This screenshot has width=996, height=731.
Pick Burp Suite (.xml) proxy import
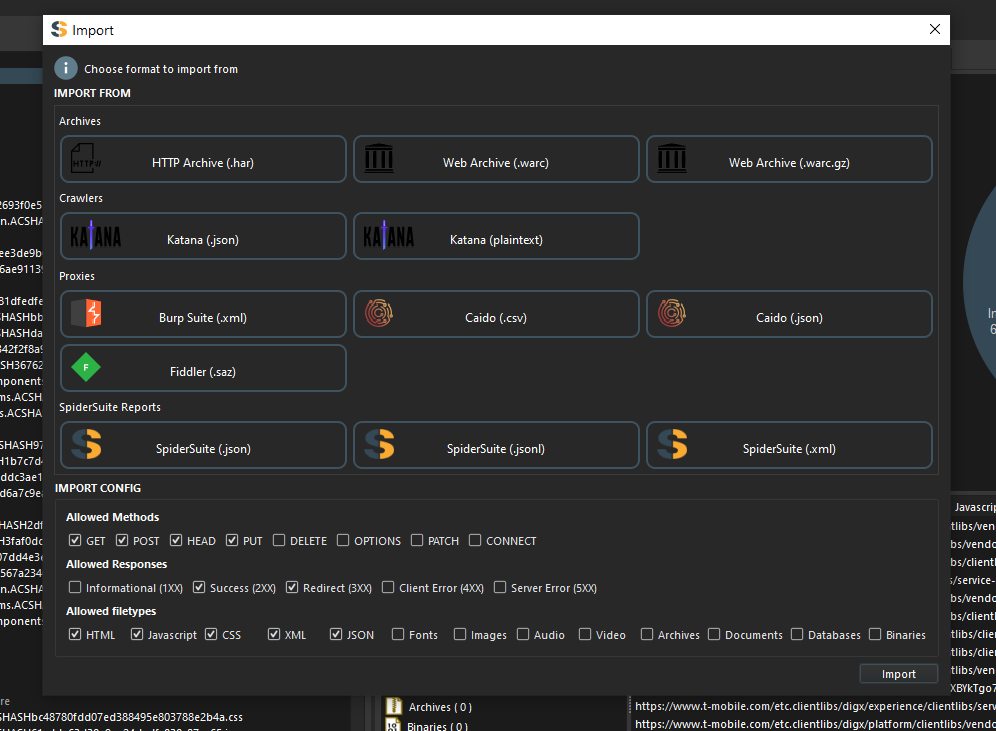pos(203,314)
